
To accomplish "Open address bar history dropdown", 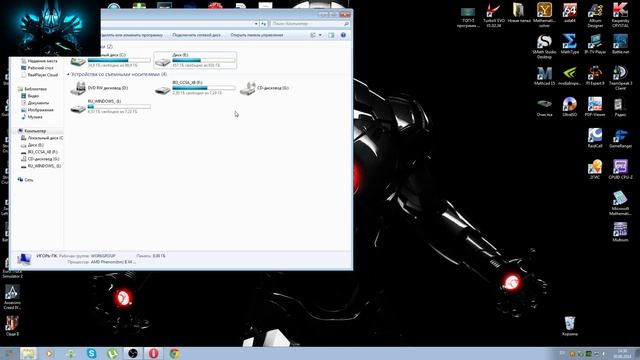I will [256, 24].
